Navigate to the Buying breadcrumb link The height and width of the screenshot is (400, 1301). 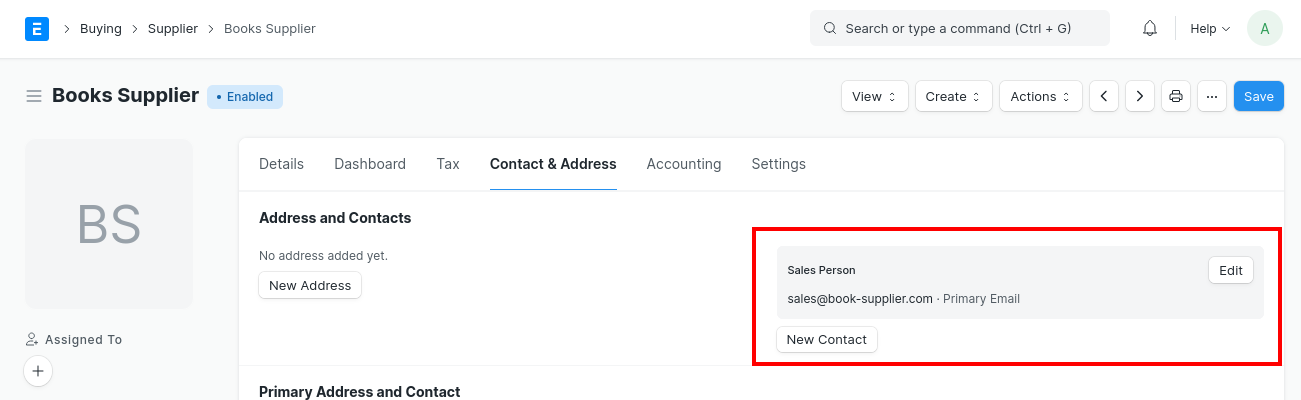click(x=100, y=28)
